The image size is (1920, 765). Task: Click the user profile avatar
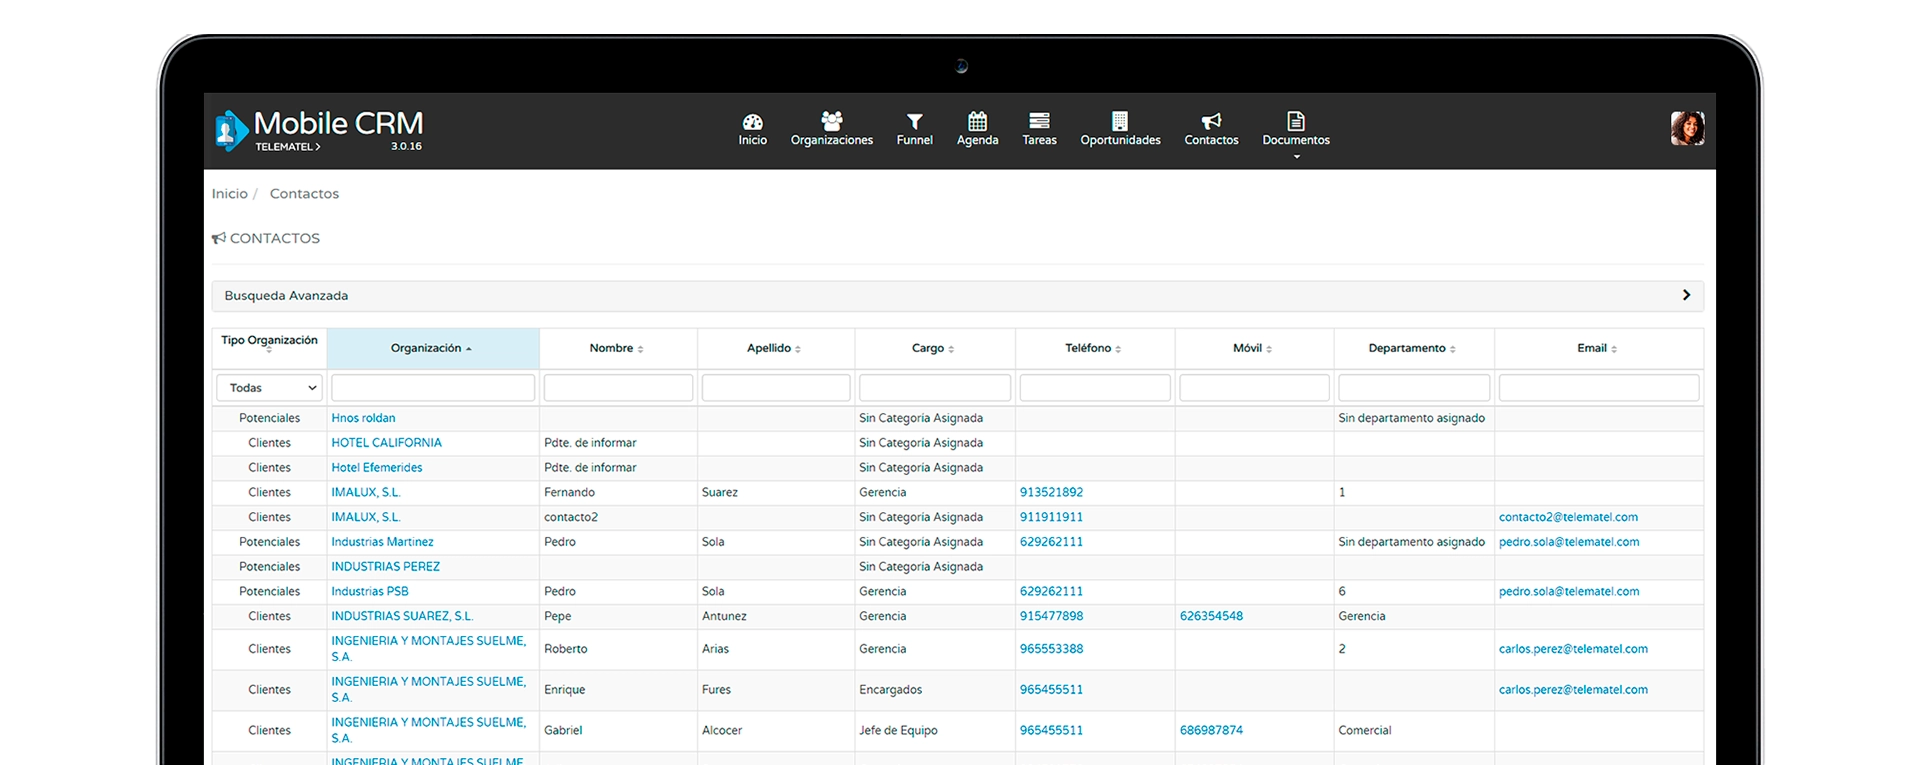tap(1687, 128)
